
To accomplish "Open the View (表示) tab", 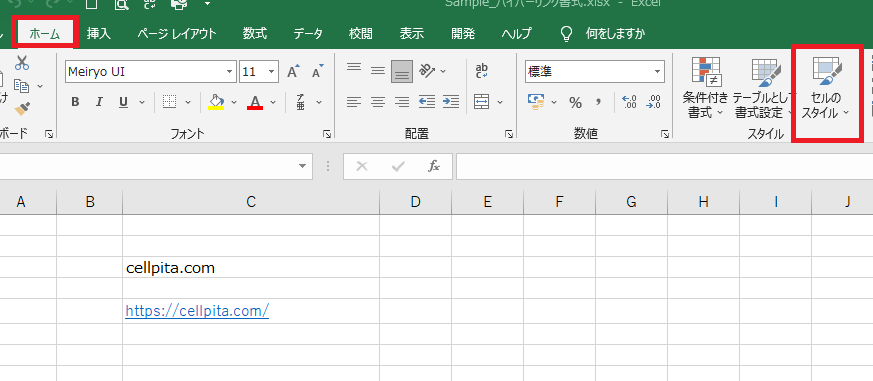I will point(411,33).
